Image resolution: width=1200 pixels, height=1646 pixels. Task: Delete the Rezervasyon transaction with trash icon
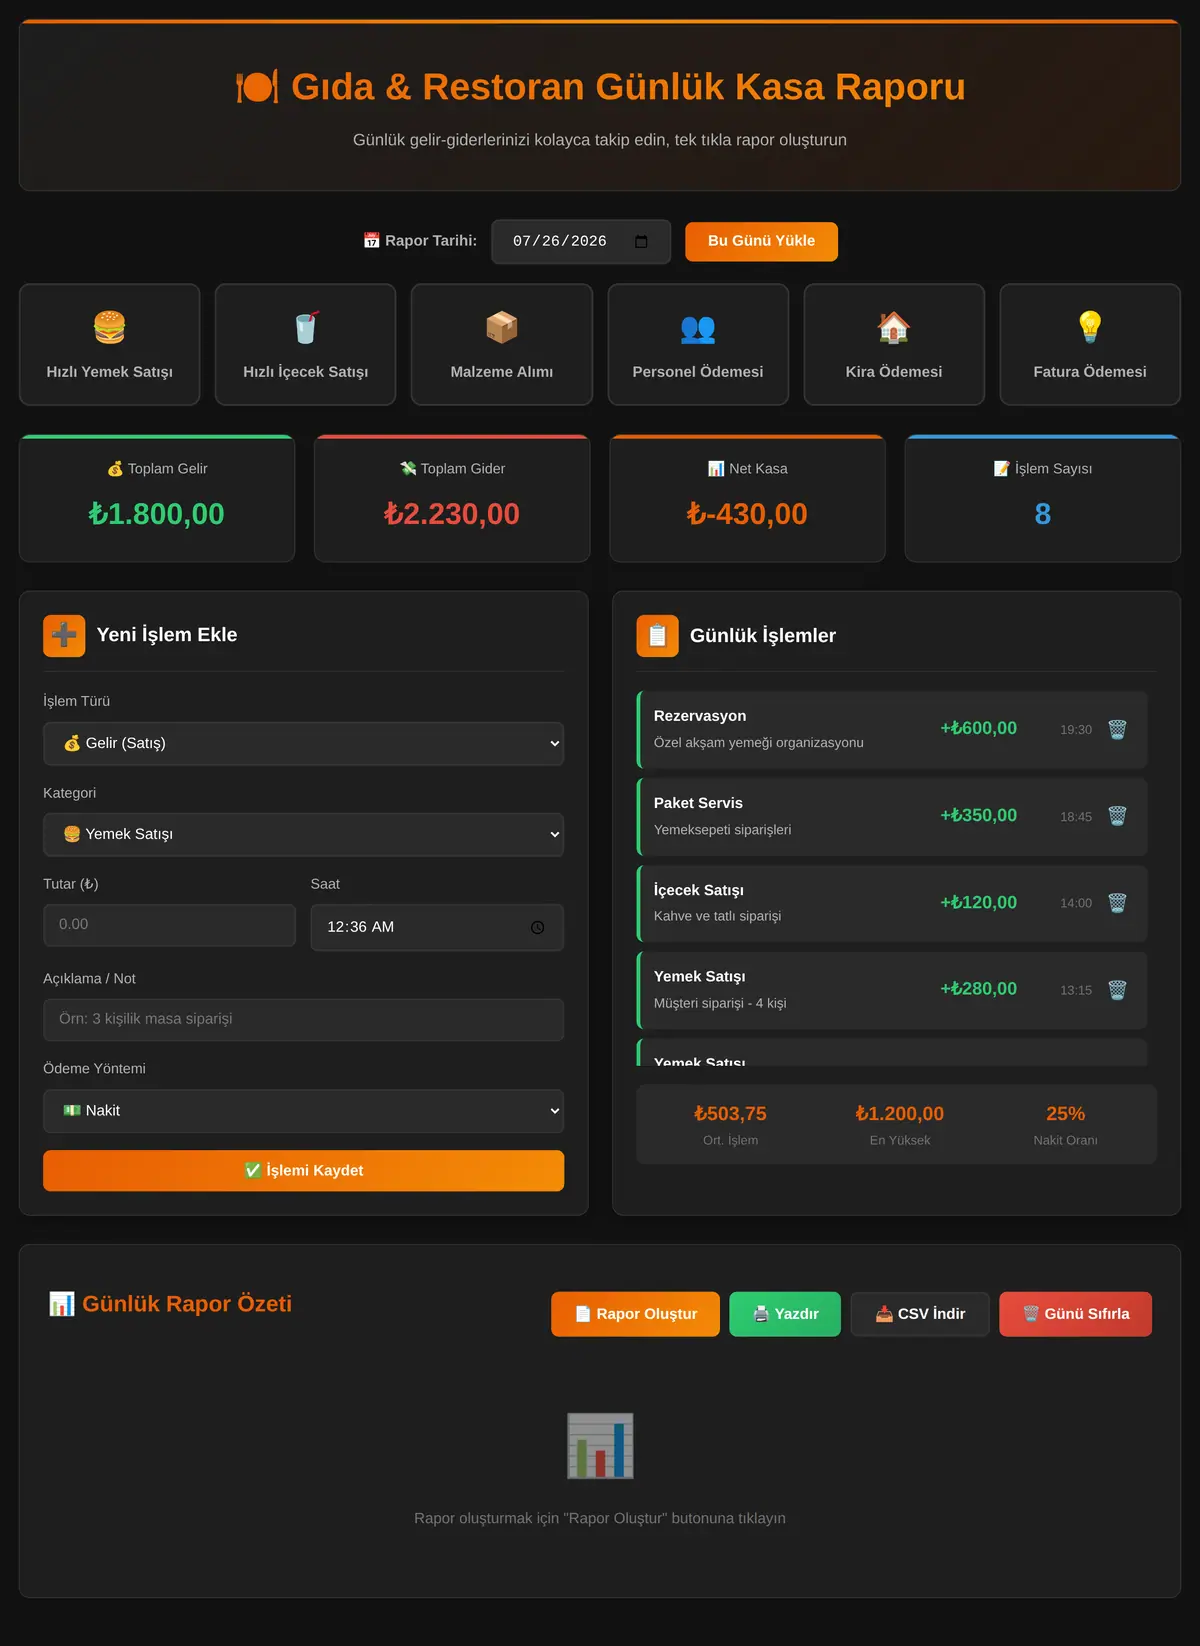(x=1117, y=729)
